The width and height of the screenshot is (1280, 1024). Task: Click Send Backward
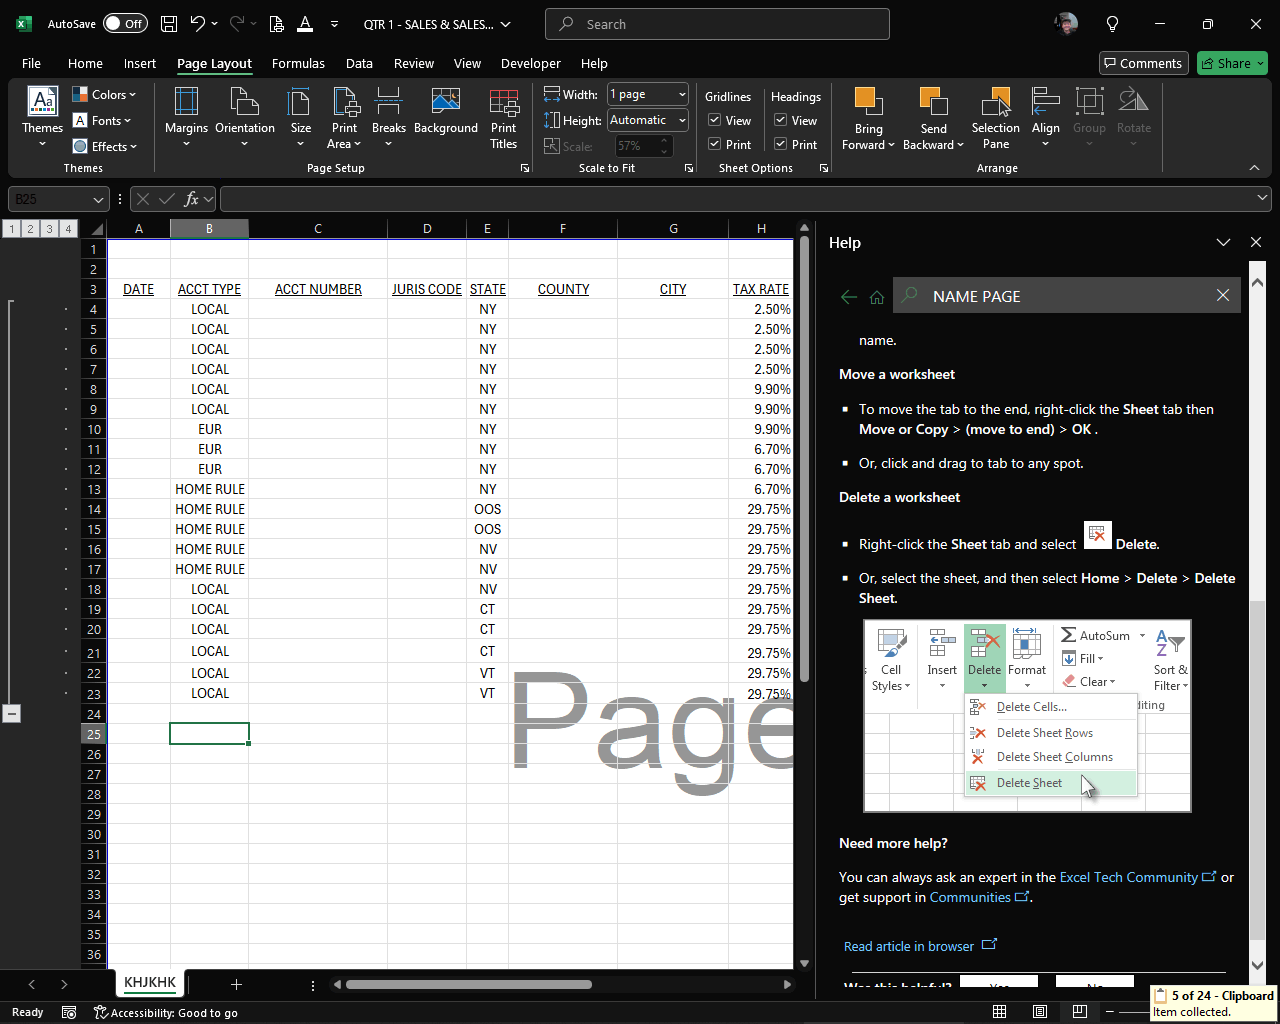pos(933,118)
